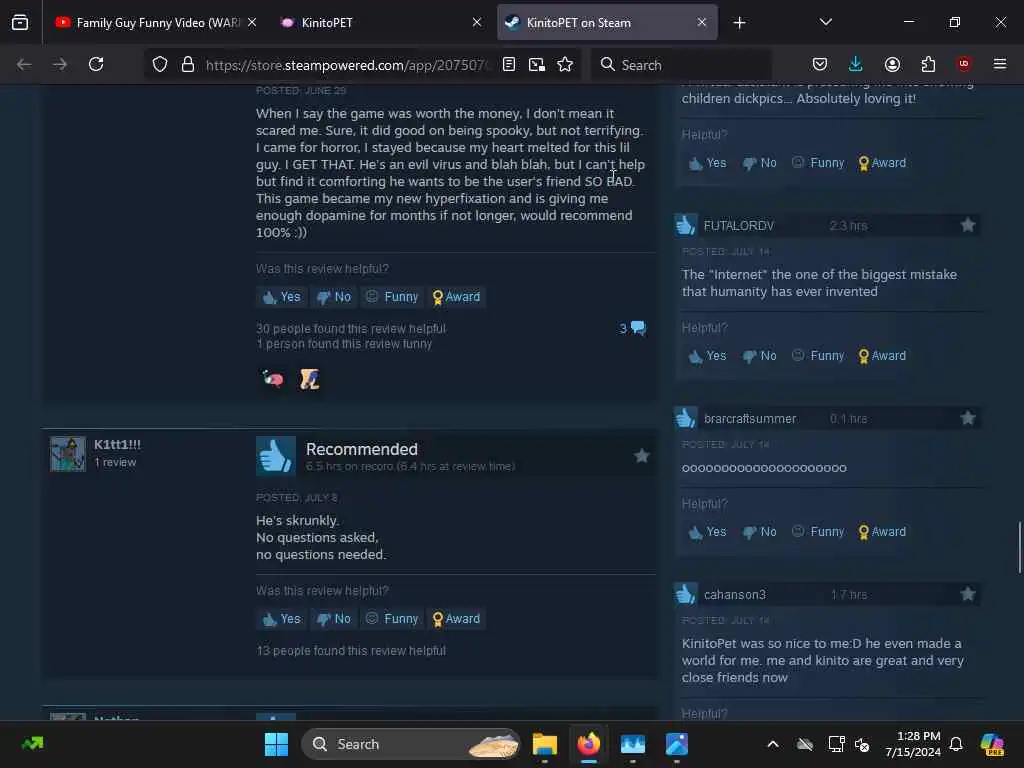Open tracking protection shield icon
Viewport: 1024px width, 768px height.
click(160, 65)
